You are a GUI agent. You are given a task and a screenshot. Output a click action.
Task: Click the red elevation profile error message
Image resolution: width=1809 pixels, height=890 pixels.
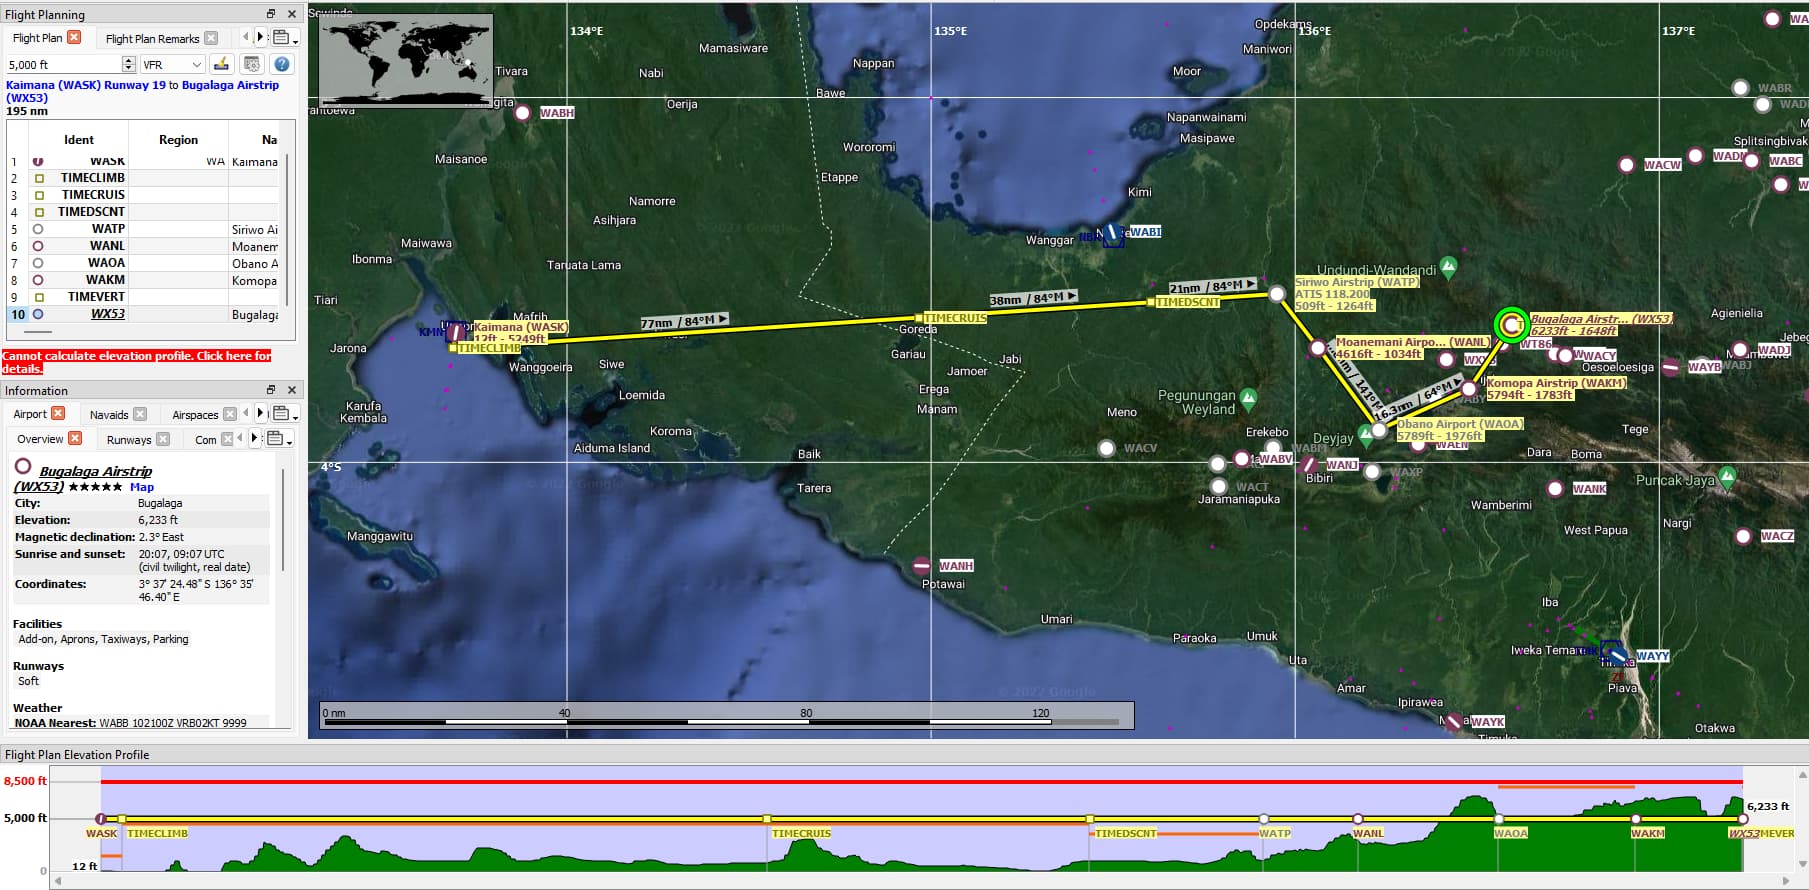pyautogui.click(x=137, y=361)
